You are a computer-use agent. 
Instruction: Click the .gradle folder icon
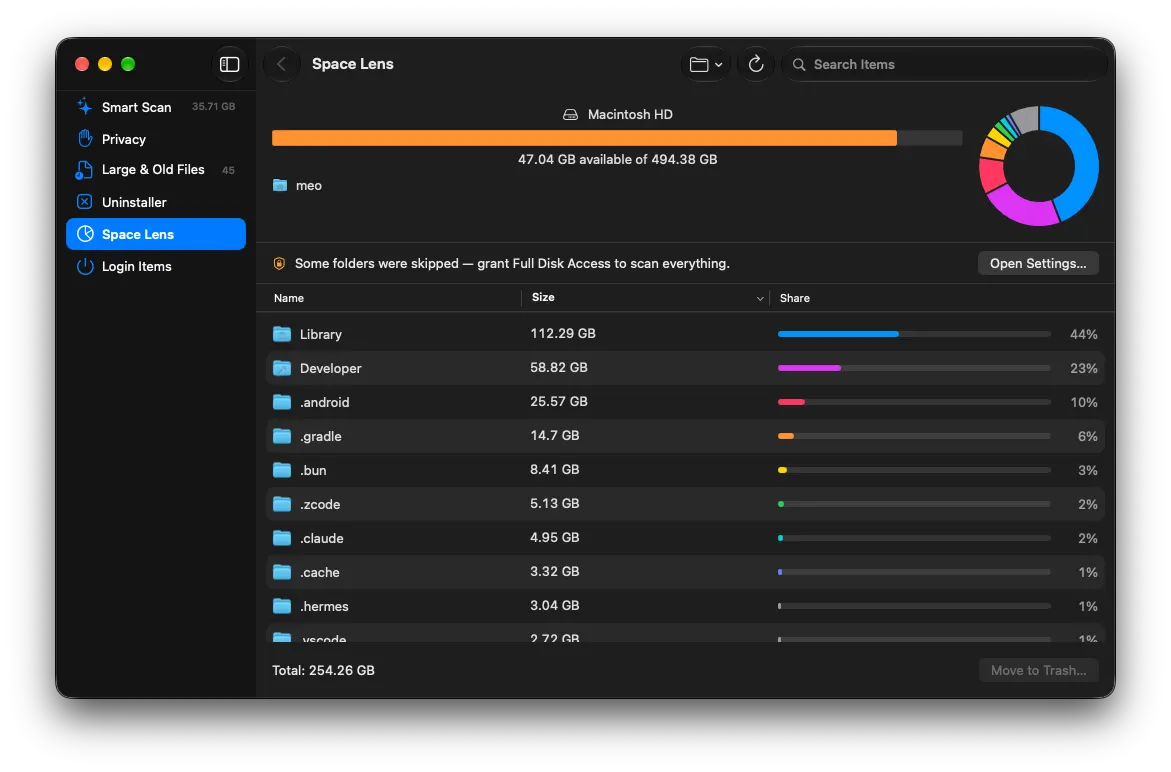(x=282, y=436)
